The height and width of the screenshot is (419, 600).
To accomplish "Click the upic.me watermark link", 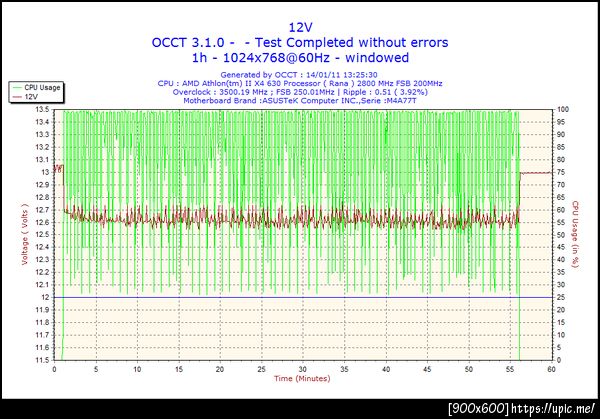I will (x=553, y=409).
